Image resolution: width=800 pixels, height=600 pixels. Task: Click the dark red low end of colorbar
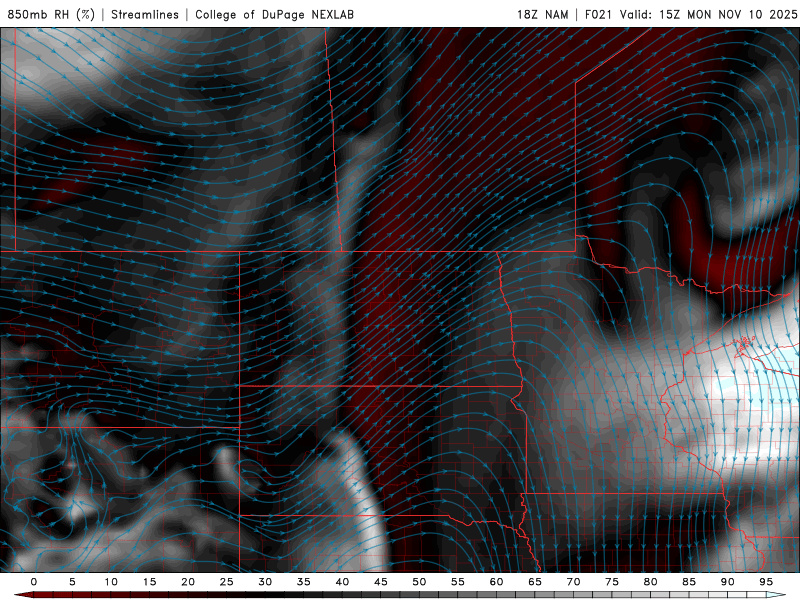(26, 595)
